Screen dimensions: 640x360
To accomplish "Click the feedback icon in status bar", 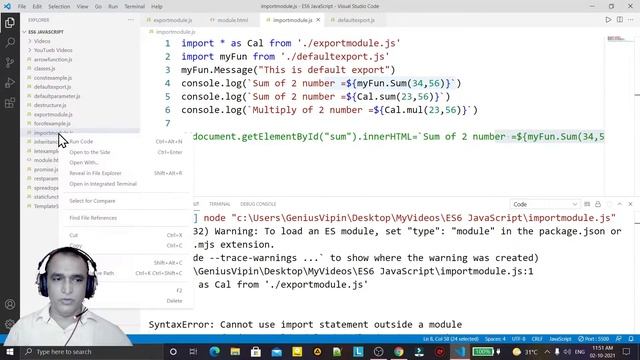I will (x=619, y=339).
